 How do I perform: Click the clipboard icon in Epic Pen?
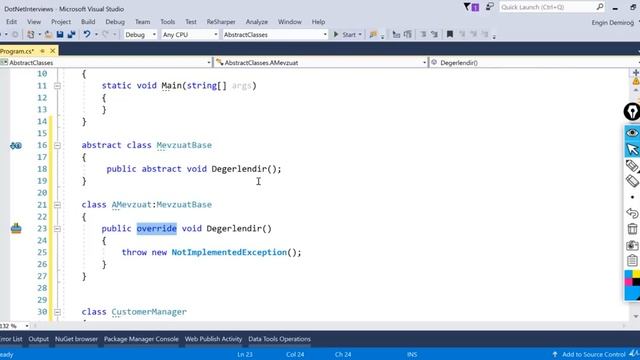632,260
